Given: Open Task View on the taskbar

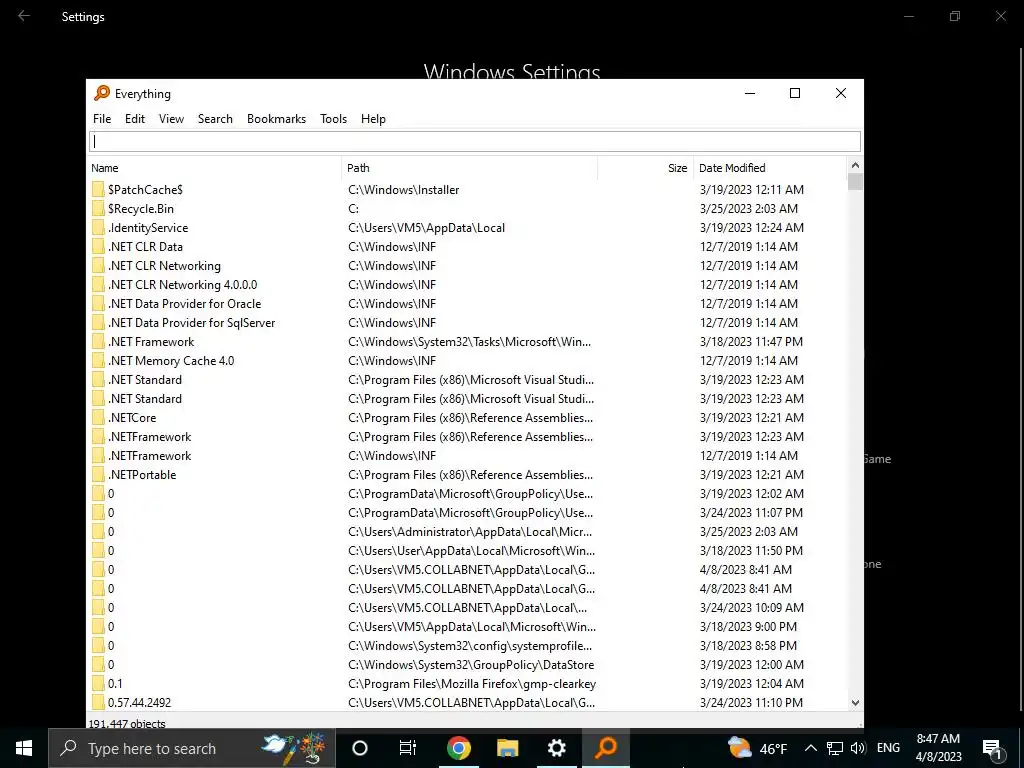Looking at the screenshot, I should click(x=408, y=748).
